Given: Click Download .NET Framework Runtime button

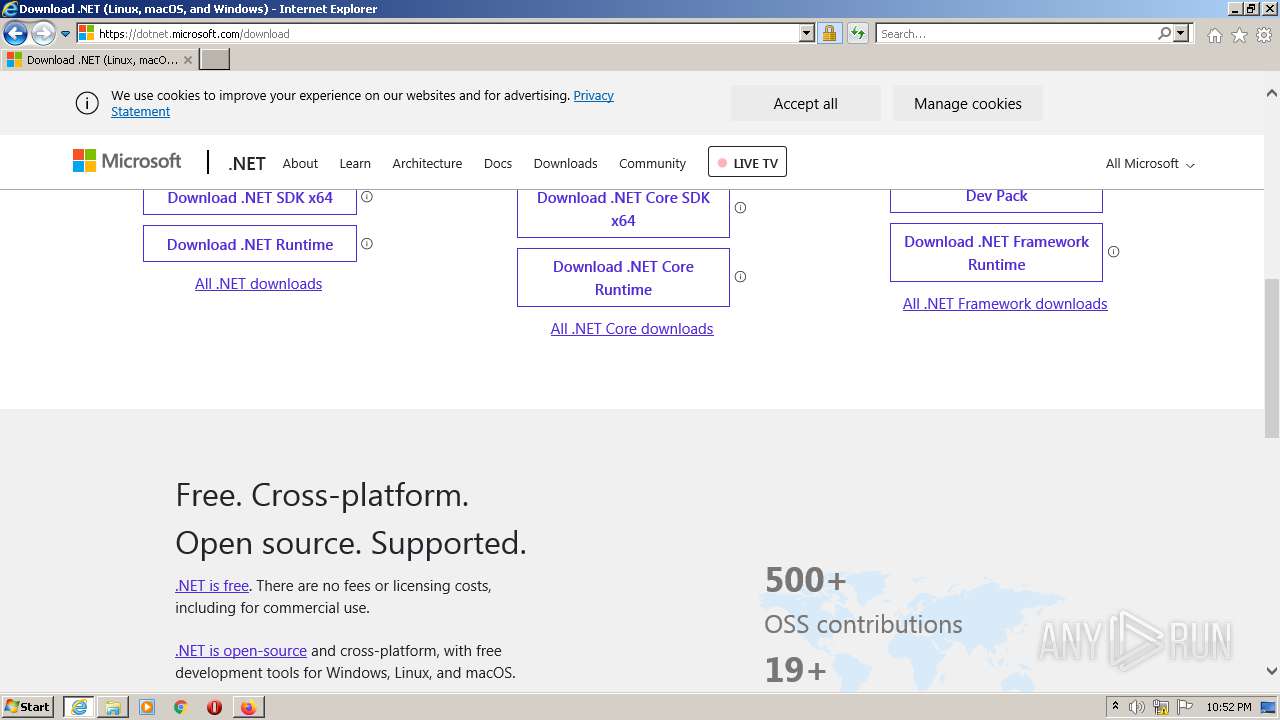Looking at the screenshot, I should click(996, 253).
